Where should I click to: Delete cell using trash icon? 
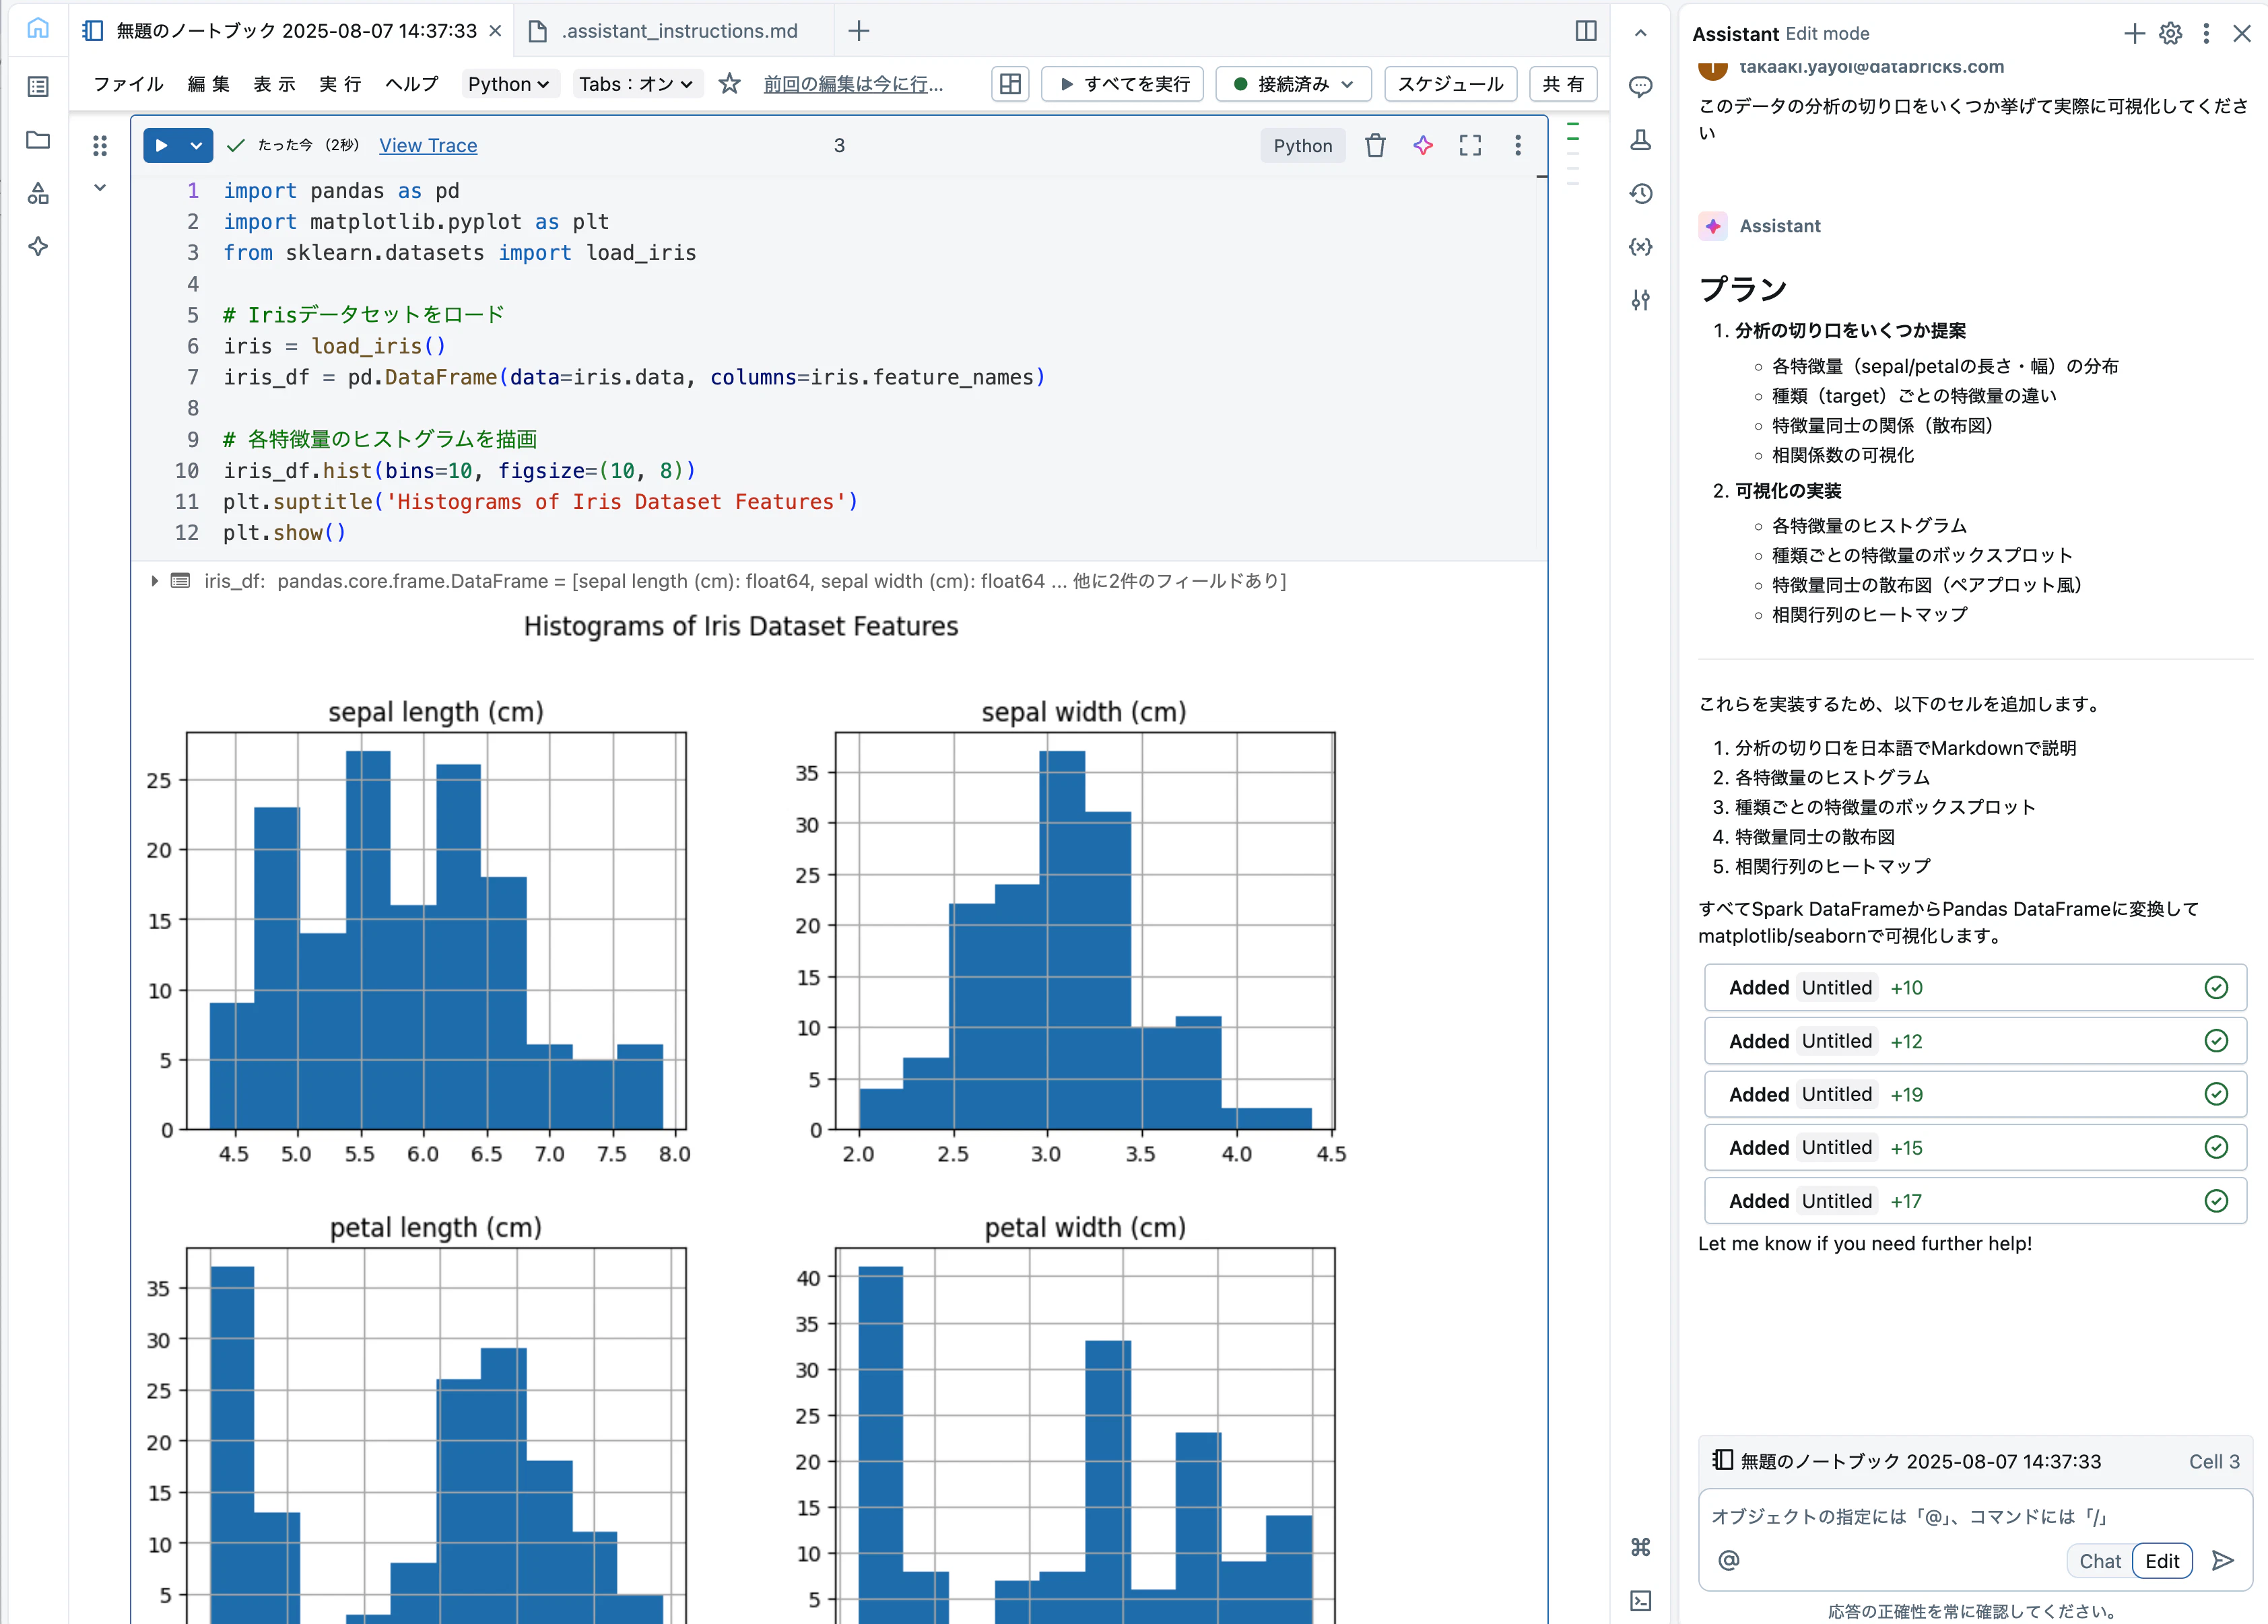(1375, 145)
